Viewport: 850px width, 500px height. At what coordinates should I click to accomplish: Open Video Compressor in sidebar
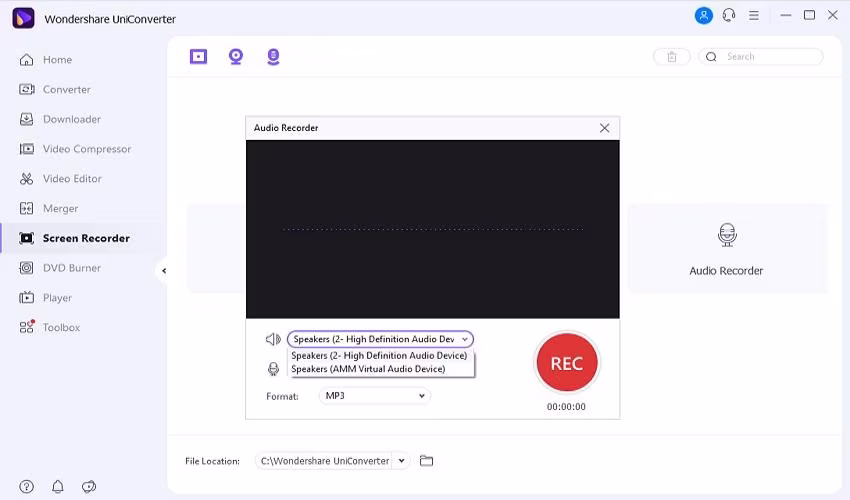click(87, 149)
